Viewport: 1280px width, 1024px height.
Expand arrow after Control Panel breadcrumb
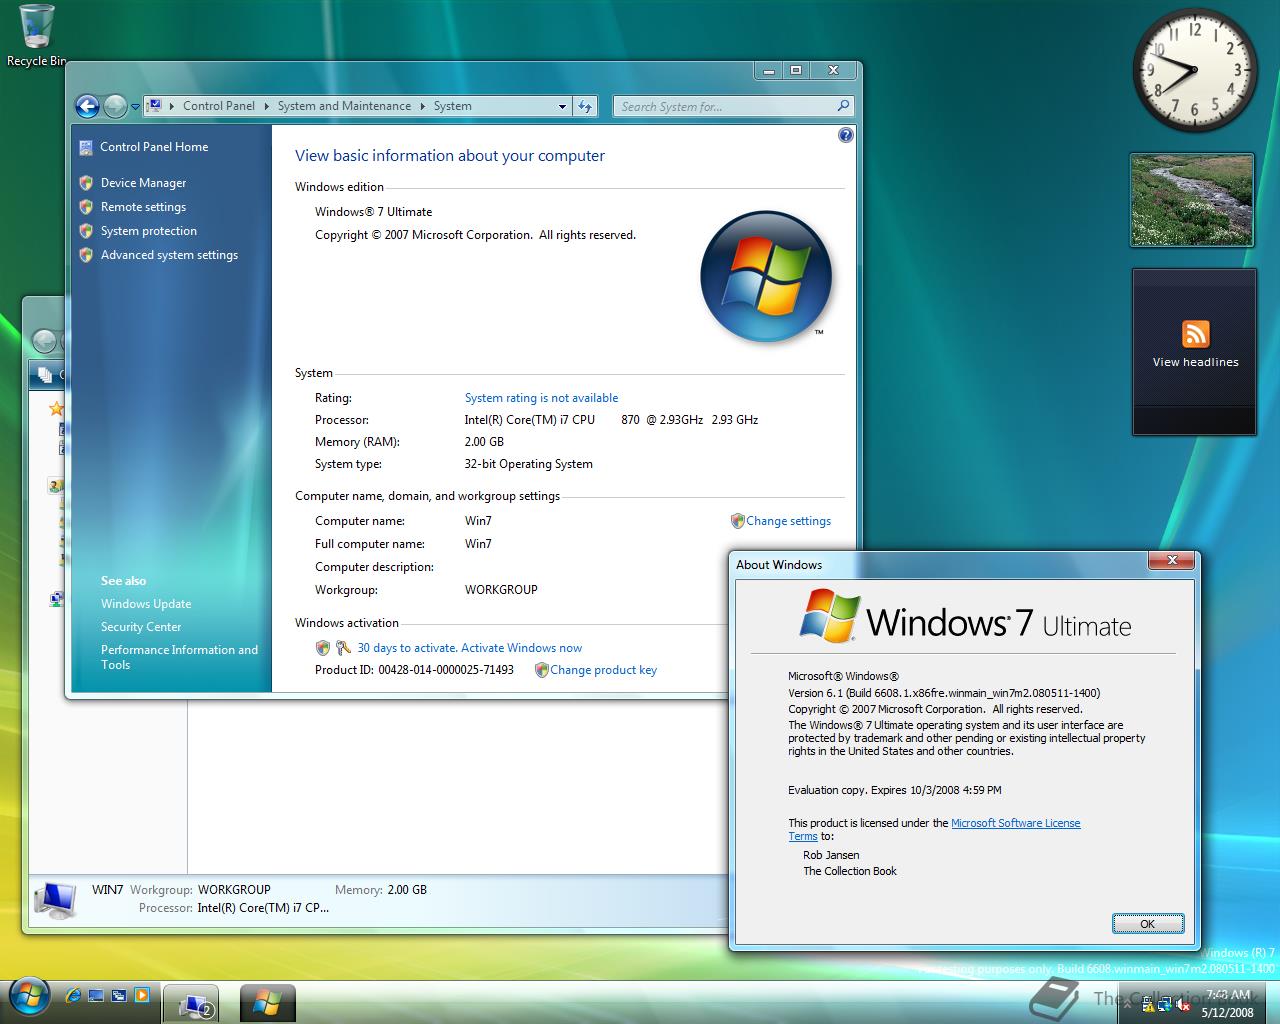(x=267, y=106)
